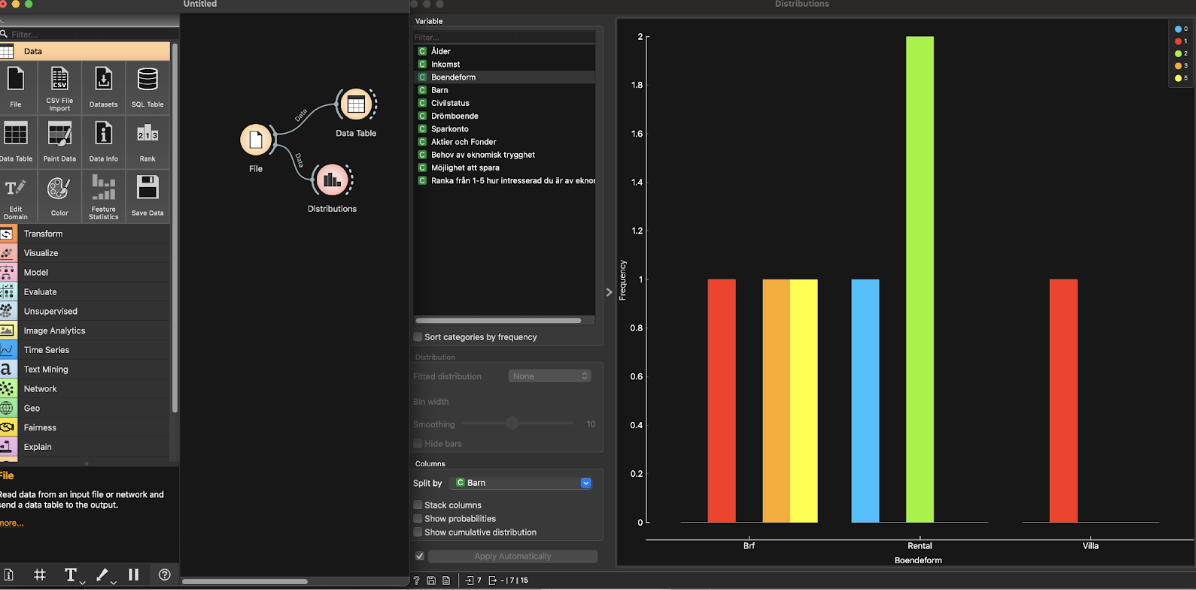The width and height of the screenshot is (1196, 590).
Task: Collapse the Distributions control panel arrow
Action: [x=609, y=291]
